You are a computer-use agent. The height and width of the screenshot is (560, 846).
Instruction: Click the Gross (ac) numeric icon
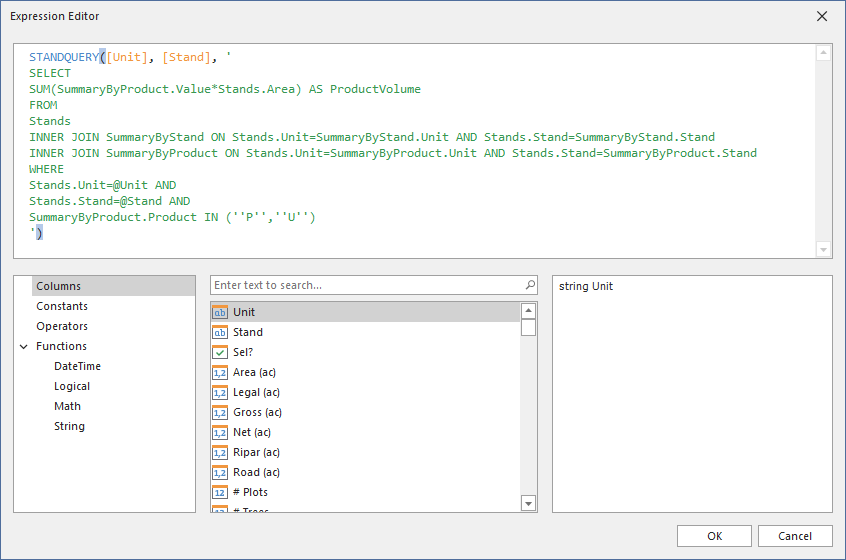click(x=220, y=412)
